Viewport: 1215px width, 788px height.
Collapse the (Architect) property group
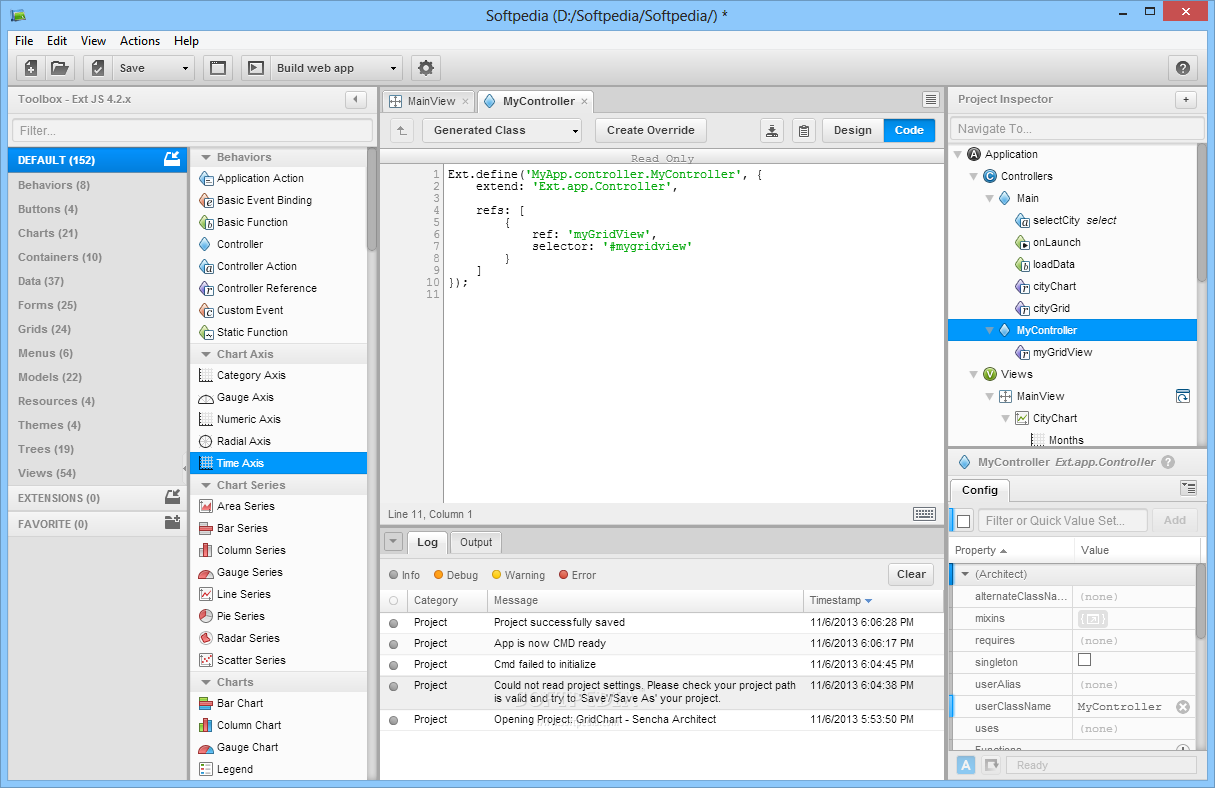[x=965, y=574]
